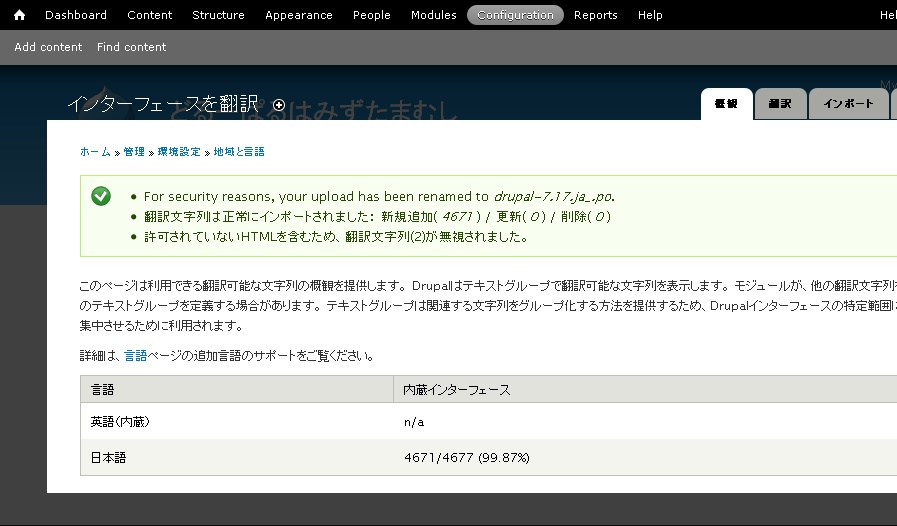
Task: Select the 概観 tab
Action: click(x=726, y=104)
